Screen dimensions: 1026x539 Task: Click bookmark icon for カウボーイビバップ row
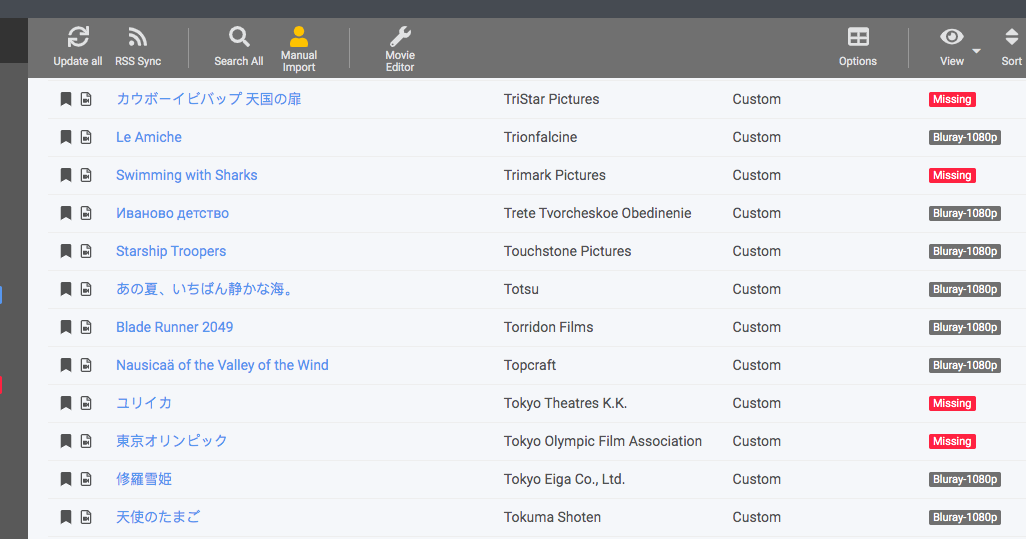(x=66, y=99)
